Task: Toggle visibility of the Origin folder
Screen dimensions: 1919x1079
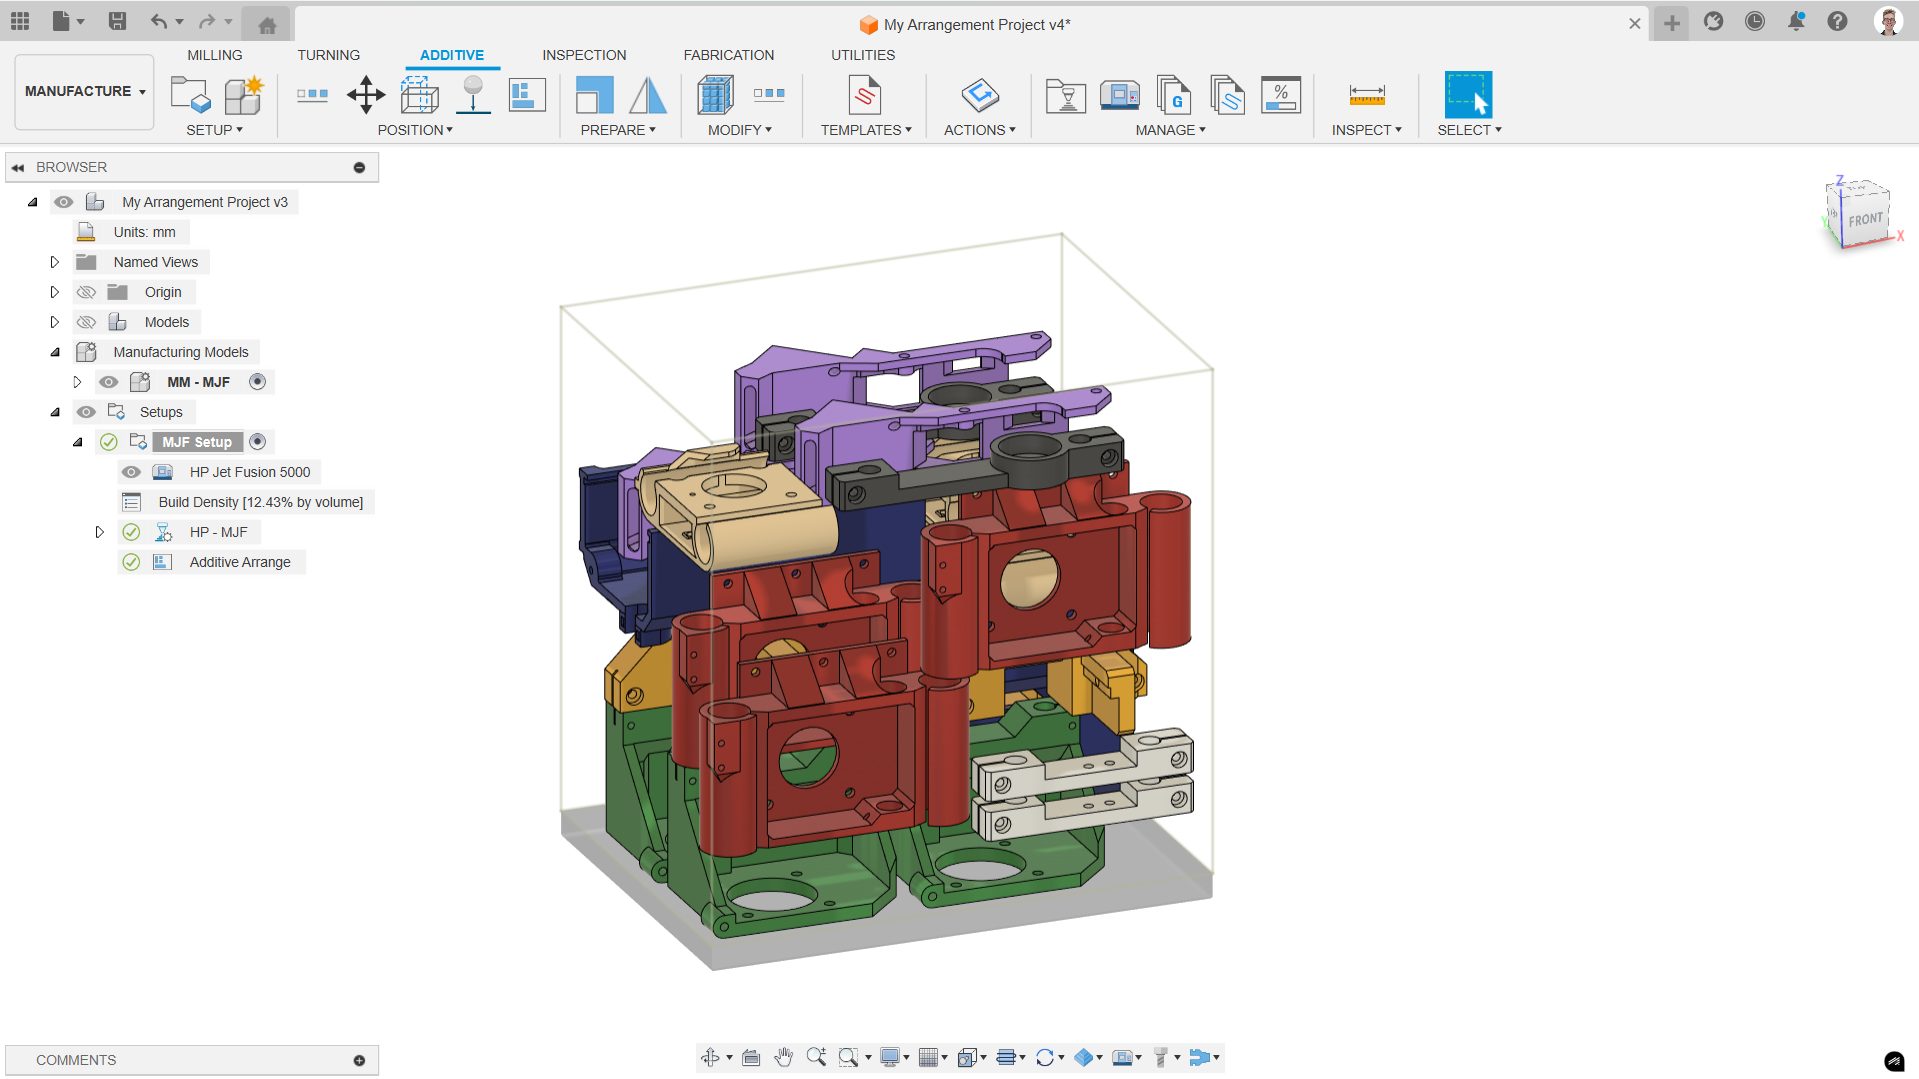Action: coord(87,292)
